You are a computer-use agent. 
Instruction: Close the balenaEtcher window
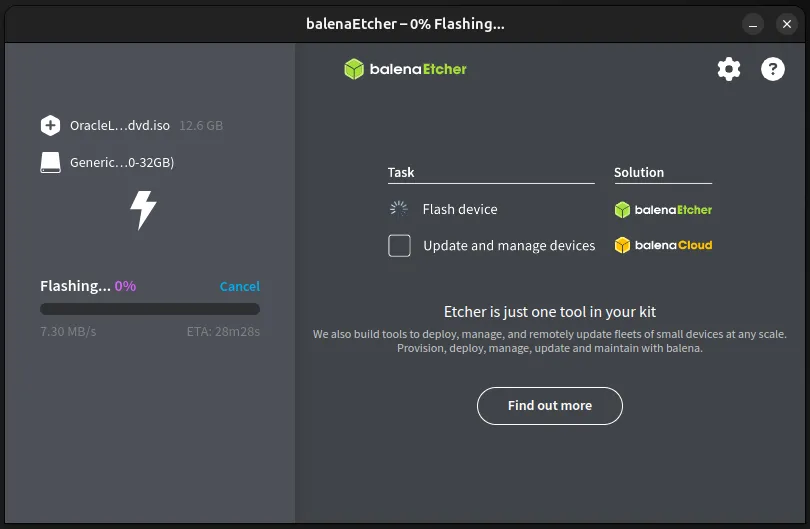point(787,24)
